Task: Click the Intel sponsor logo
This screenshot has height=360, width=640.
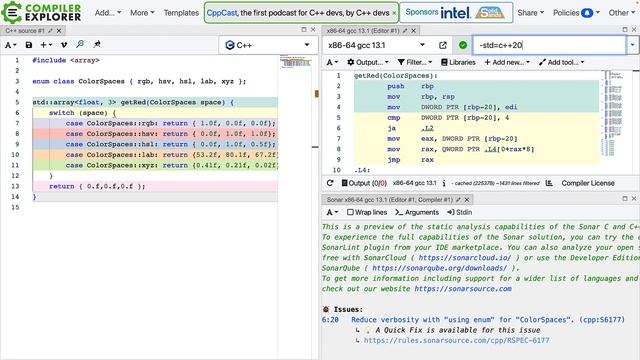Action: tap(455, 13)
